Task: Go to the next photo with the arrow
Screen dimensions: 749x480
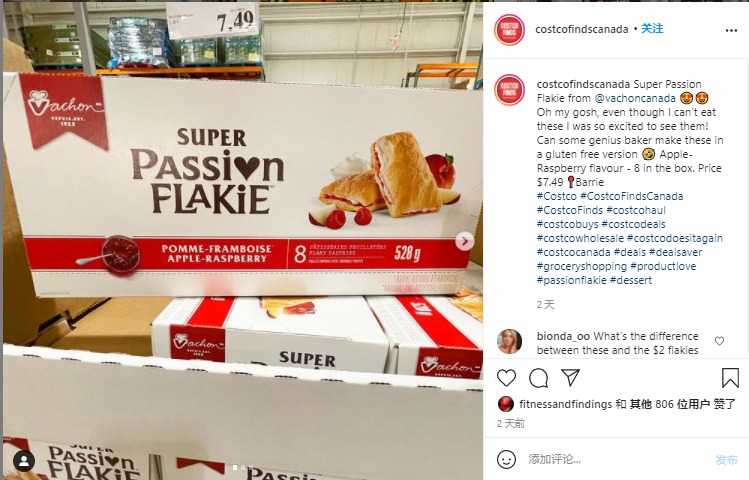Action: pos(464,241)
